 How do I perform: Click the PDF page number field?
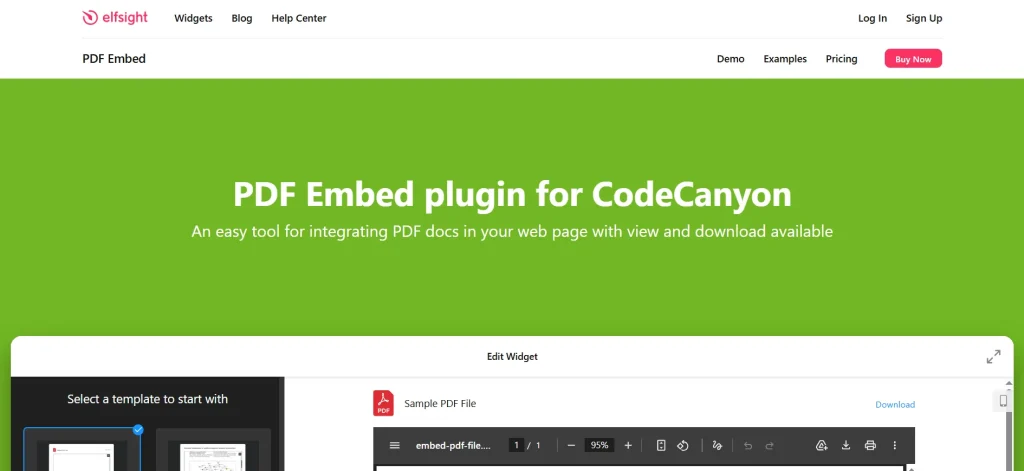pyautogui.click(x=517, y=446)
